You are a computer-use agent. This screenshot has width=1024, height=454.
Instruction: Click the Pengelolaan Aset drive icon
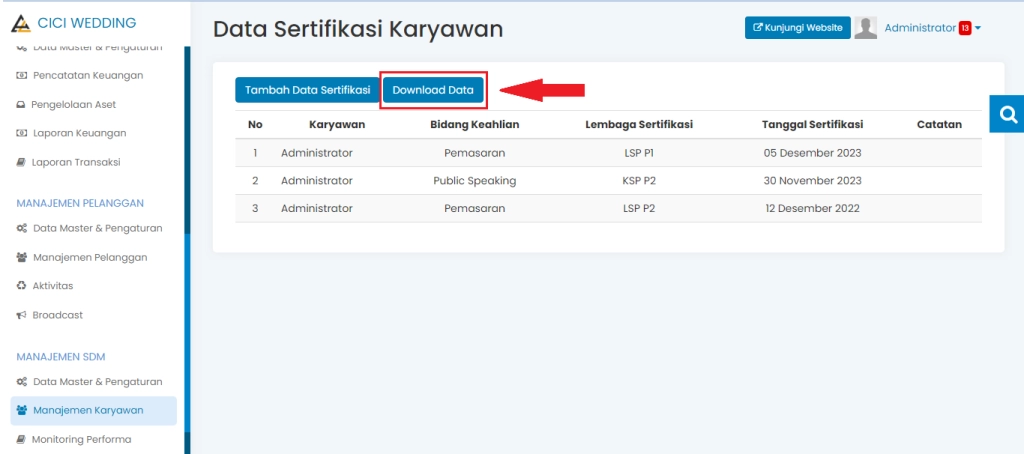tap(21, 104)
